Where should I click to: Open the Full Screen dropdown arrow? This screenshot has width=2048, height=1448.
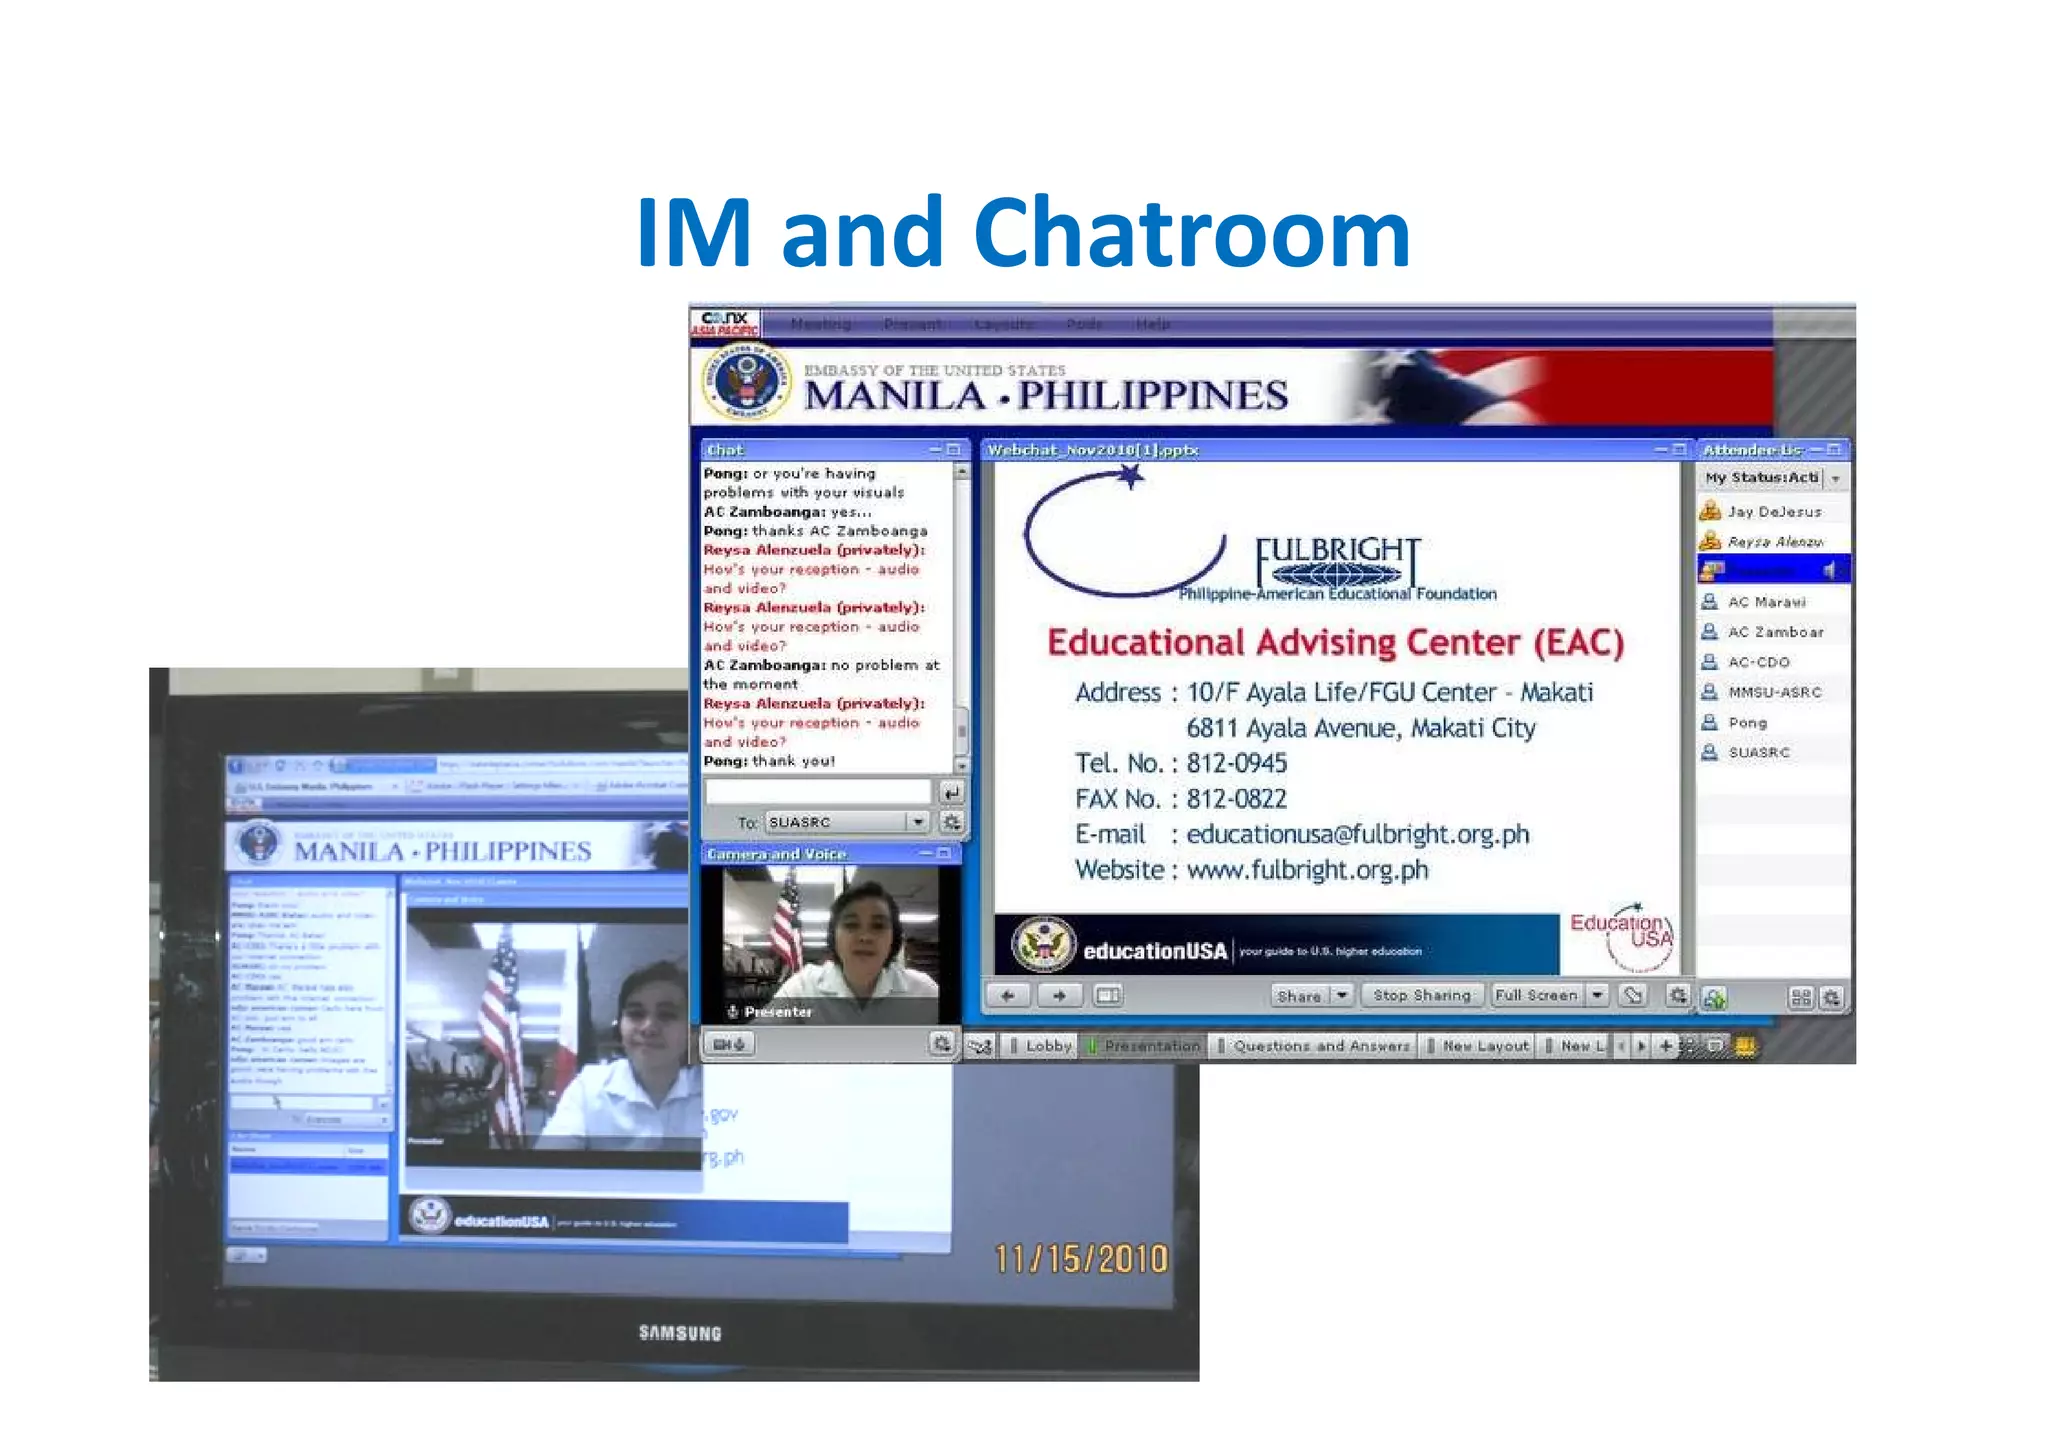(x=1598, y=995)
